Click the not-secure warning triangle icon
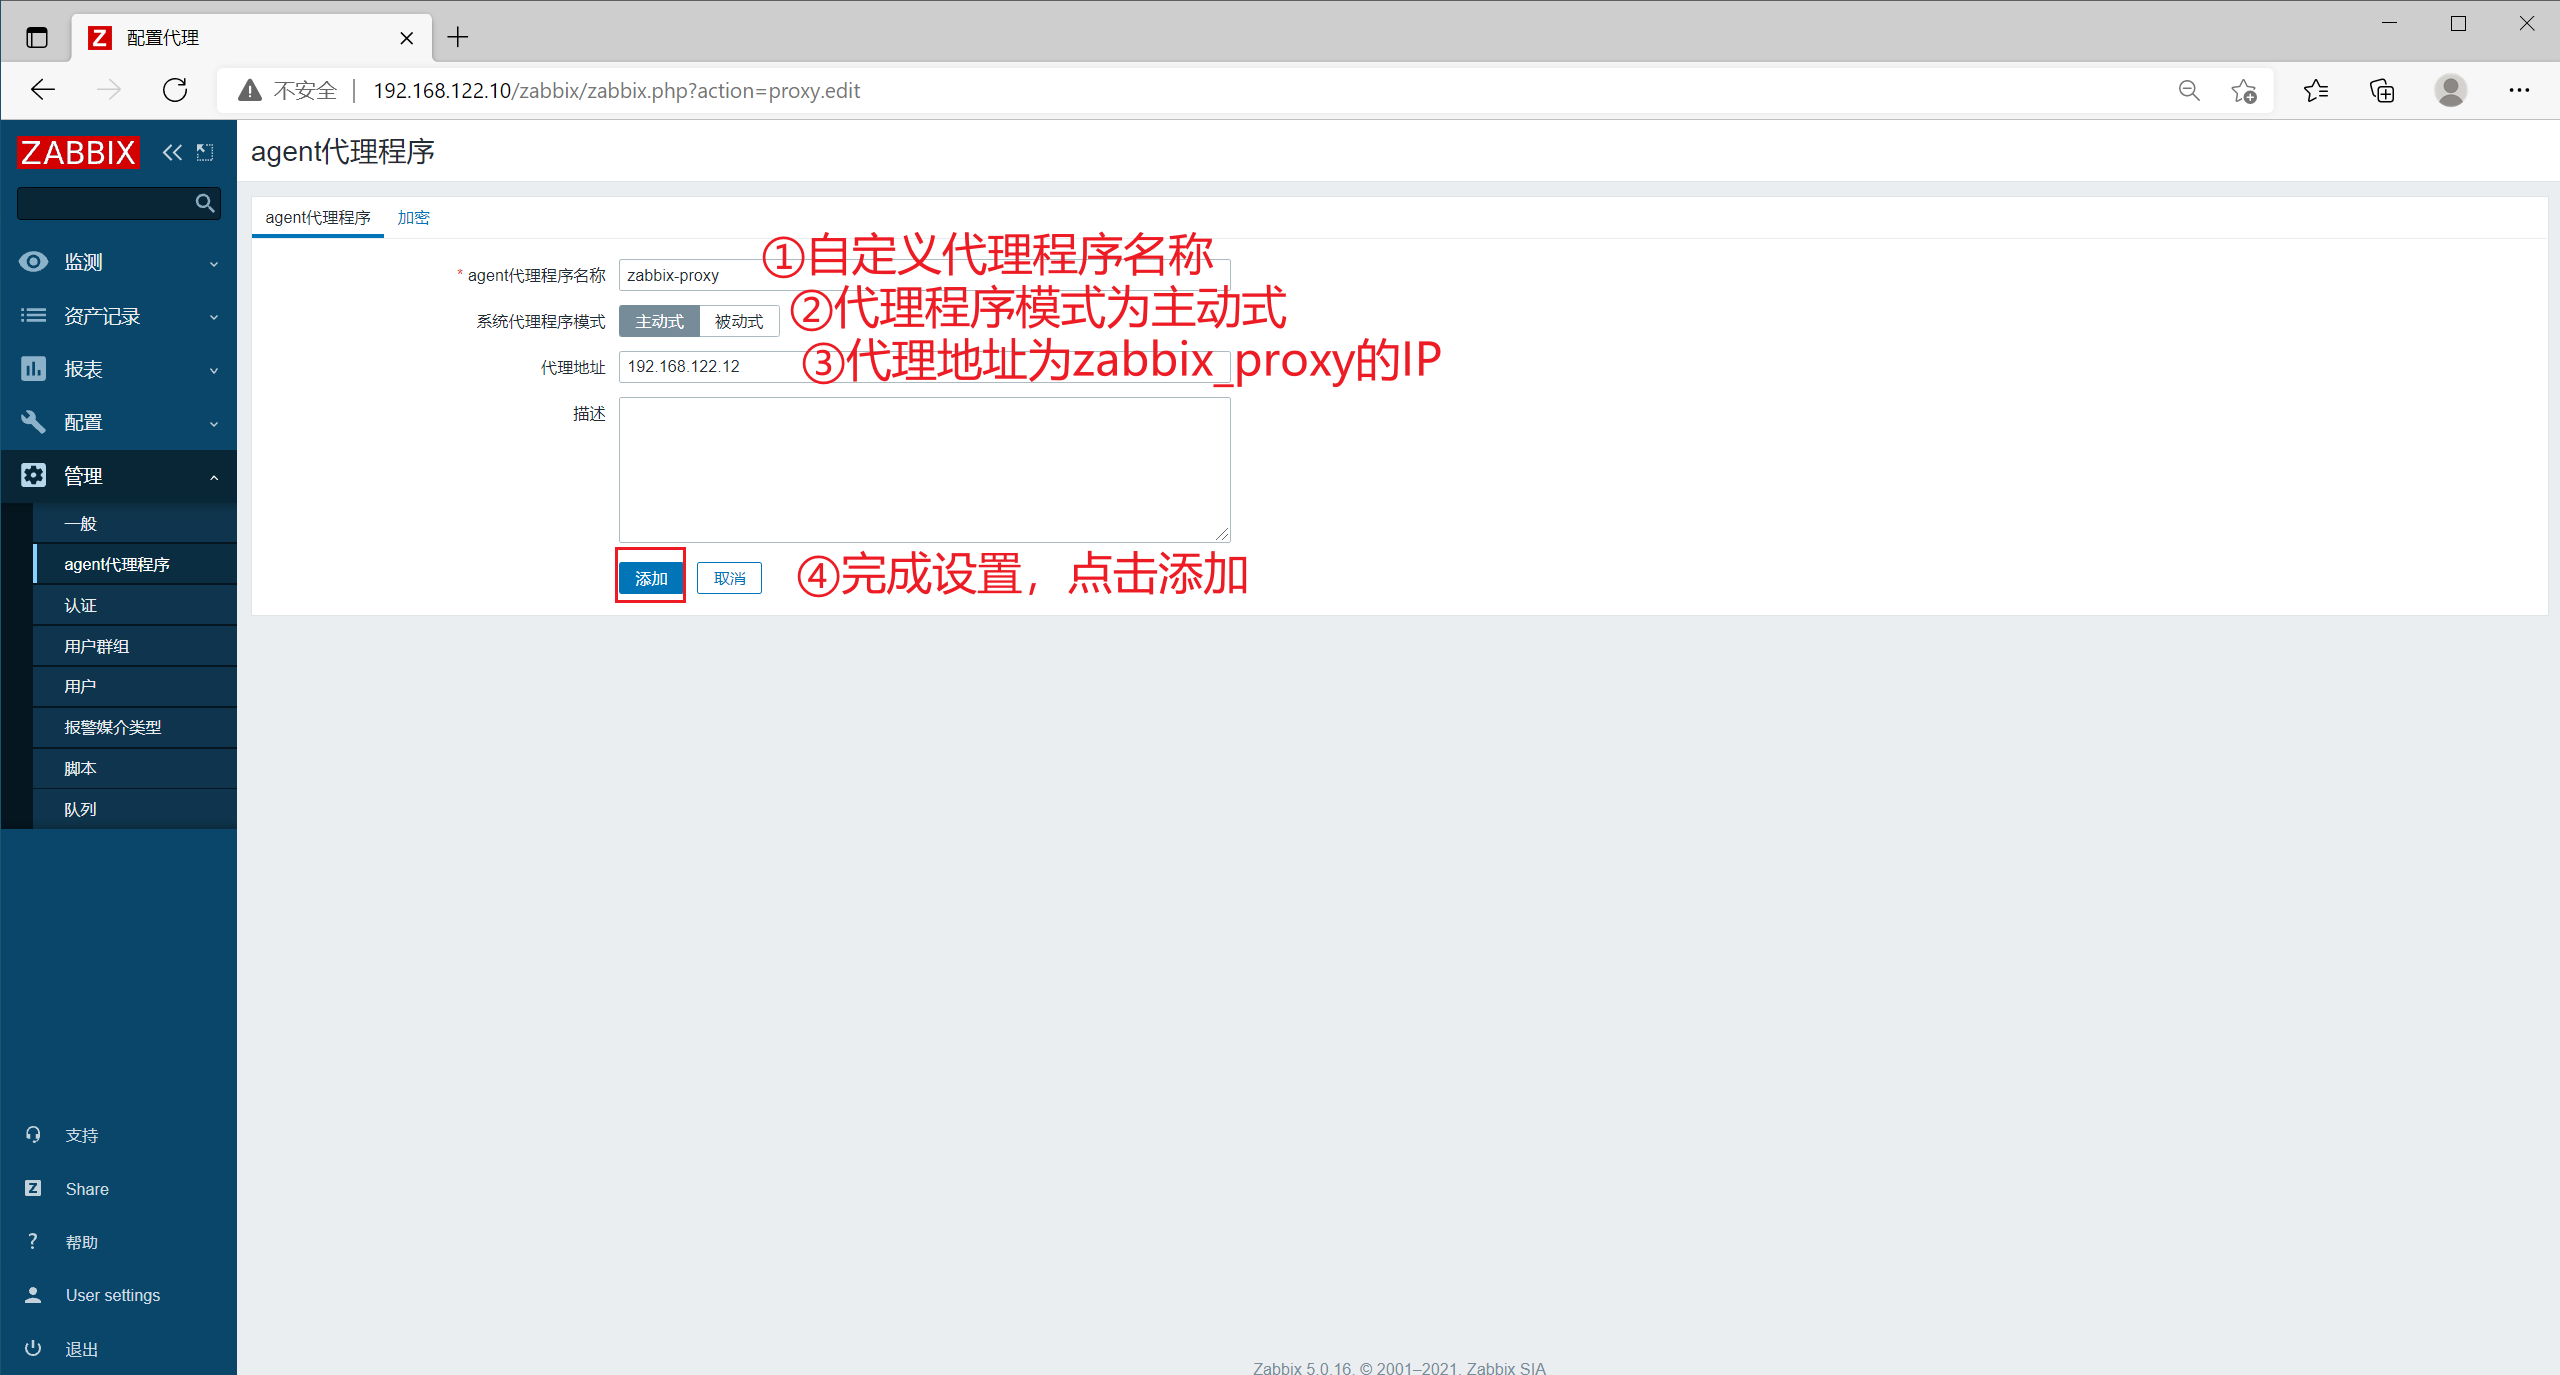 (x=250, y=91)
